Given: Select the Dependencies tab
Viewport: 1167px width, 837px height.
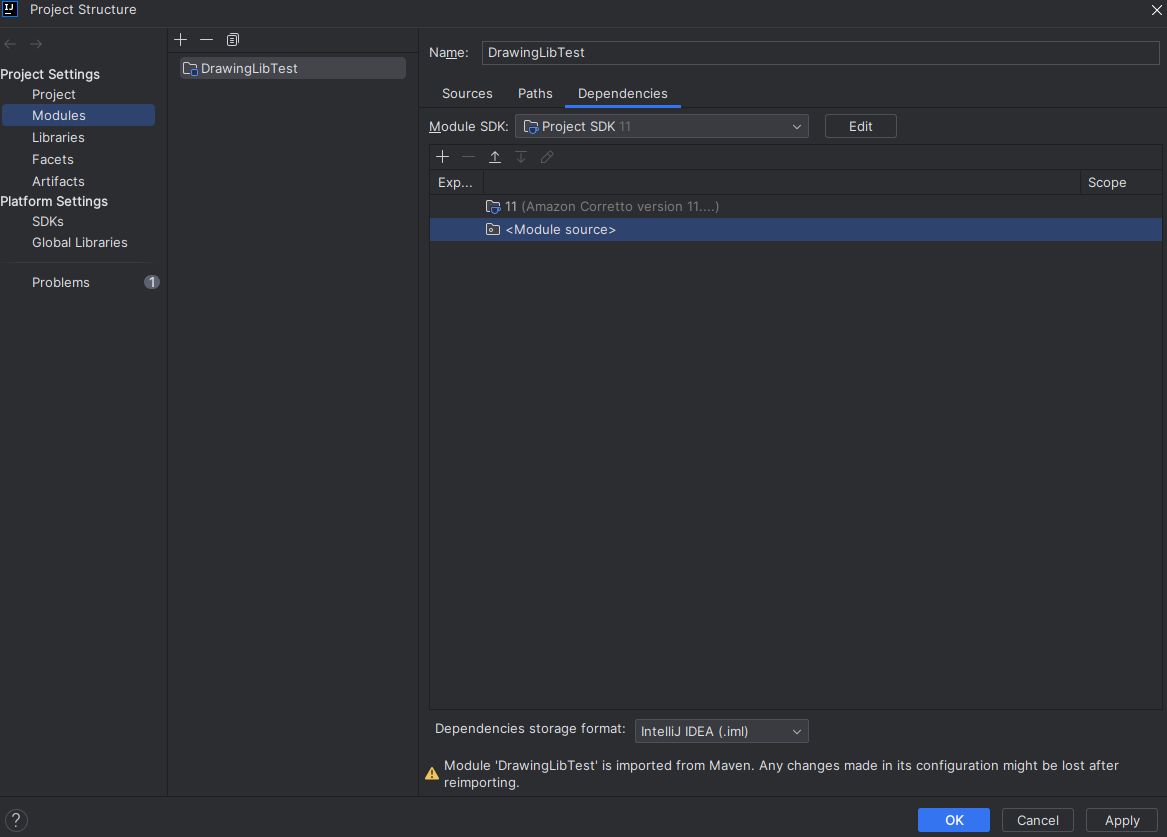Looking at the screenshot, I should coord(622,94).
